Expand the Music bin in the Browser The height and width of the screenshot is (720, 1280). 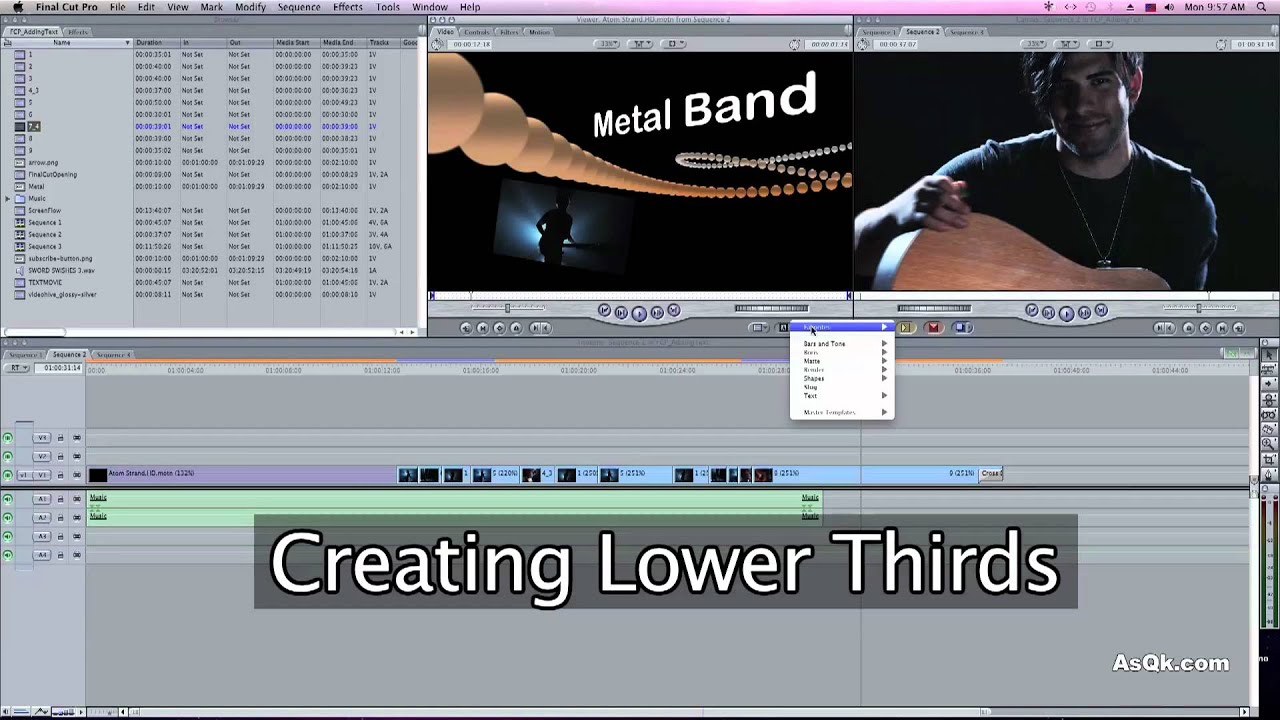pyautogui.click(x=8, y=198)
